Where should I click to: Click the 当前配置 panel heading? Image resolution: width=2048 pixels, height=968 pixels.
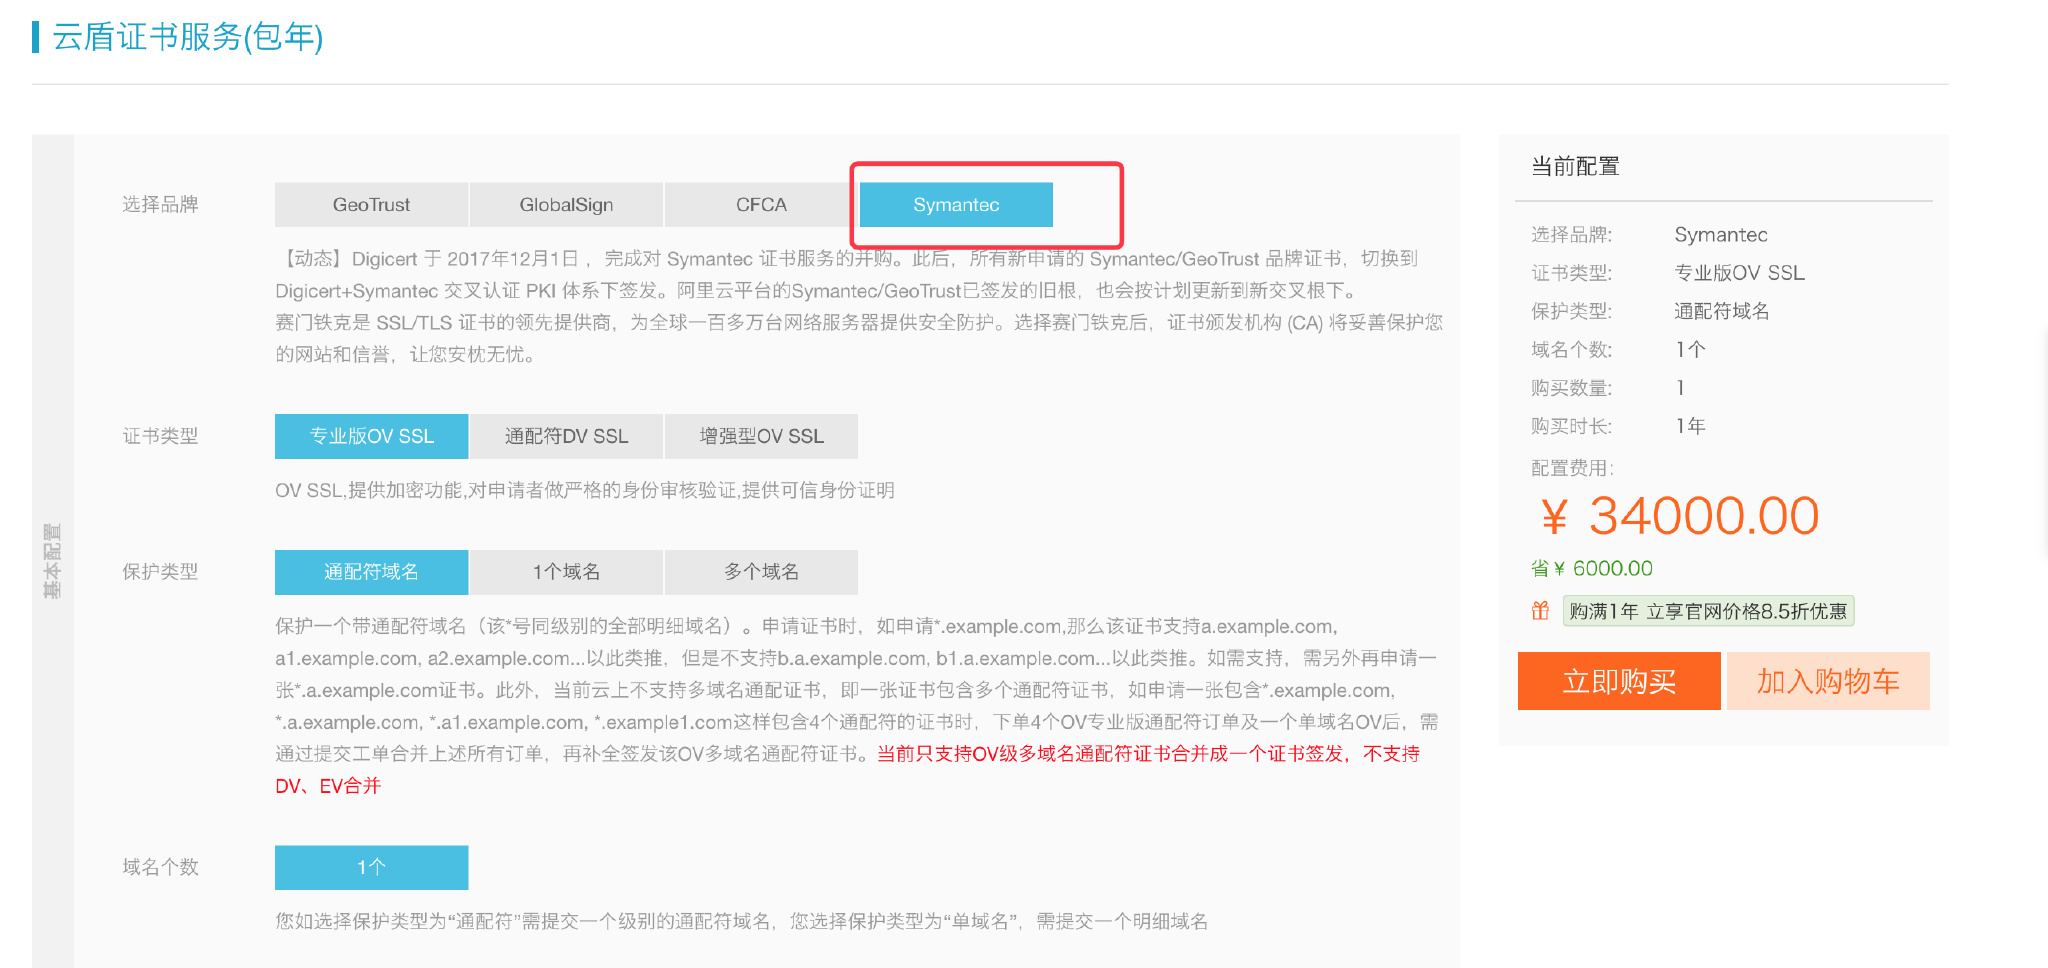pos(1575,166)
